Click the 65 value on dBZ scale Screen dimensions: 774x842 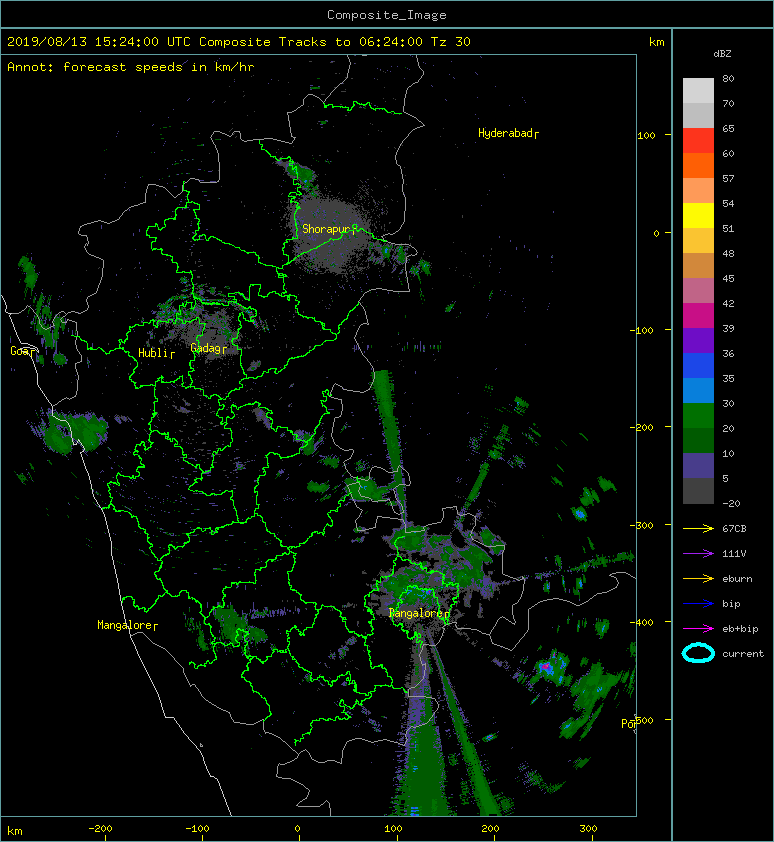(x=728, y=128)
